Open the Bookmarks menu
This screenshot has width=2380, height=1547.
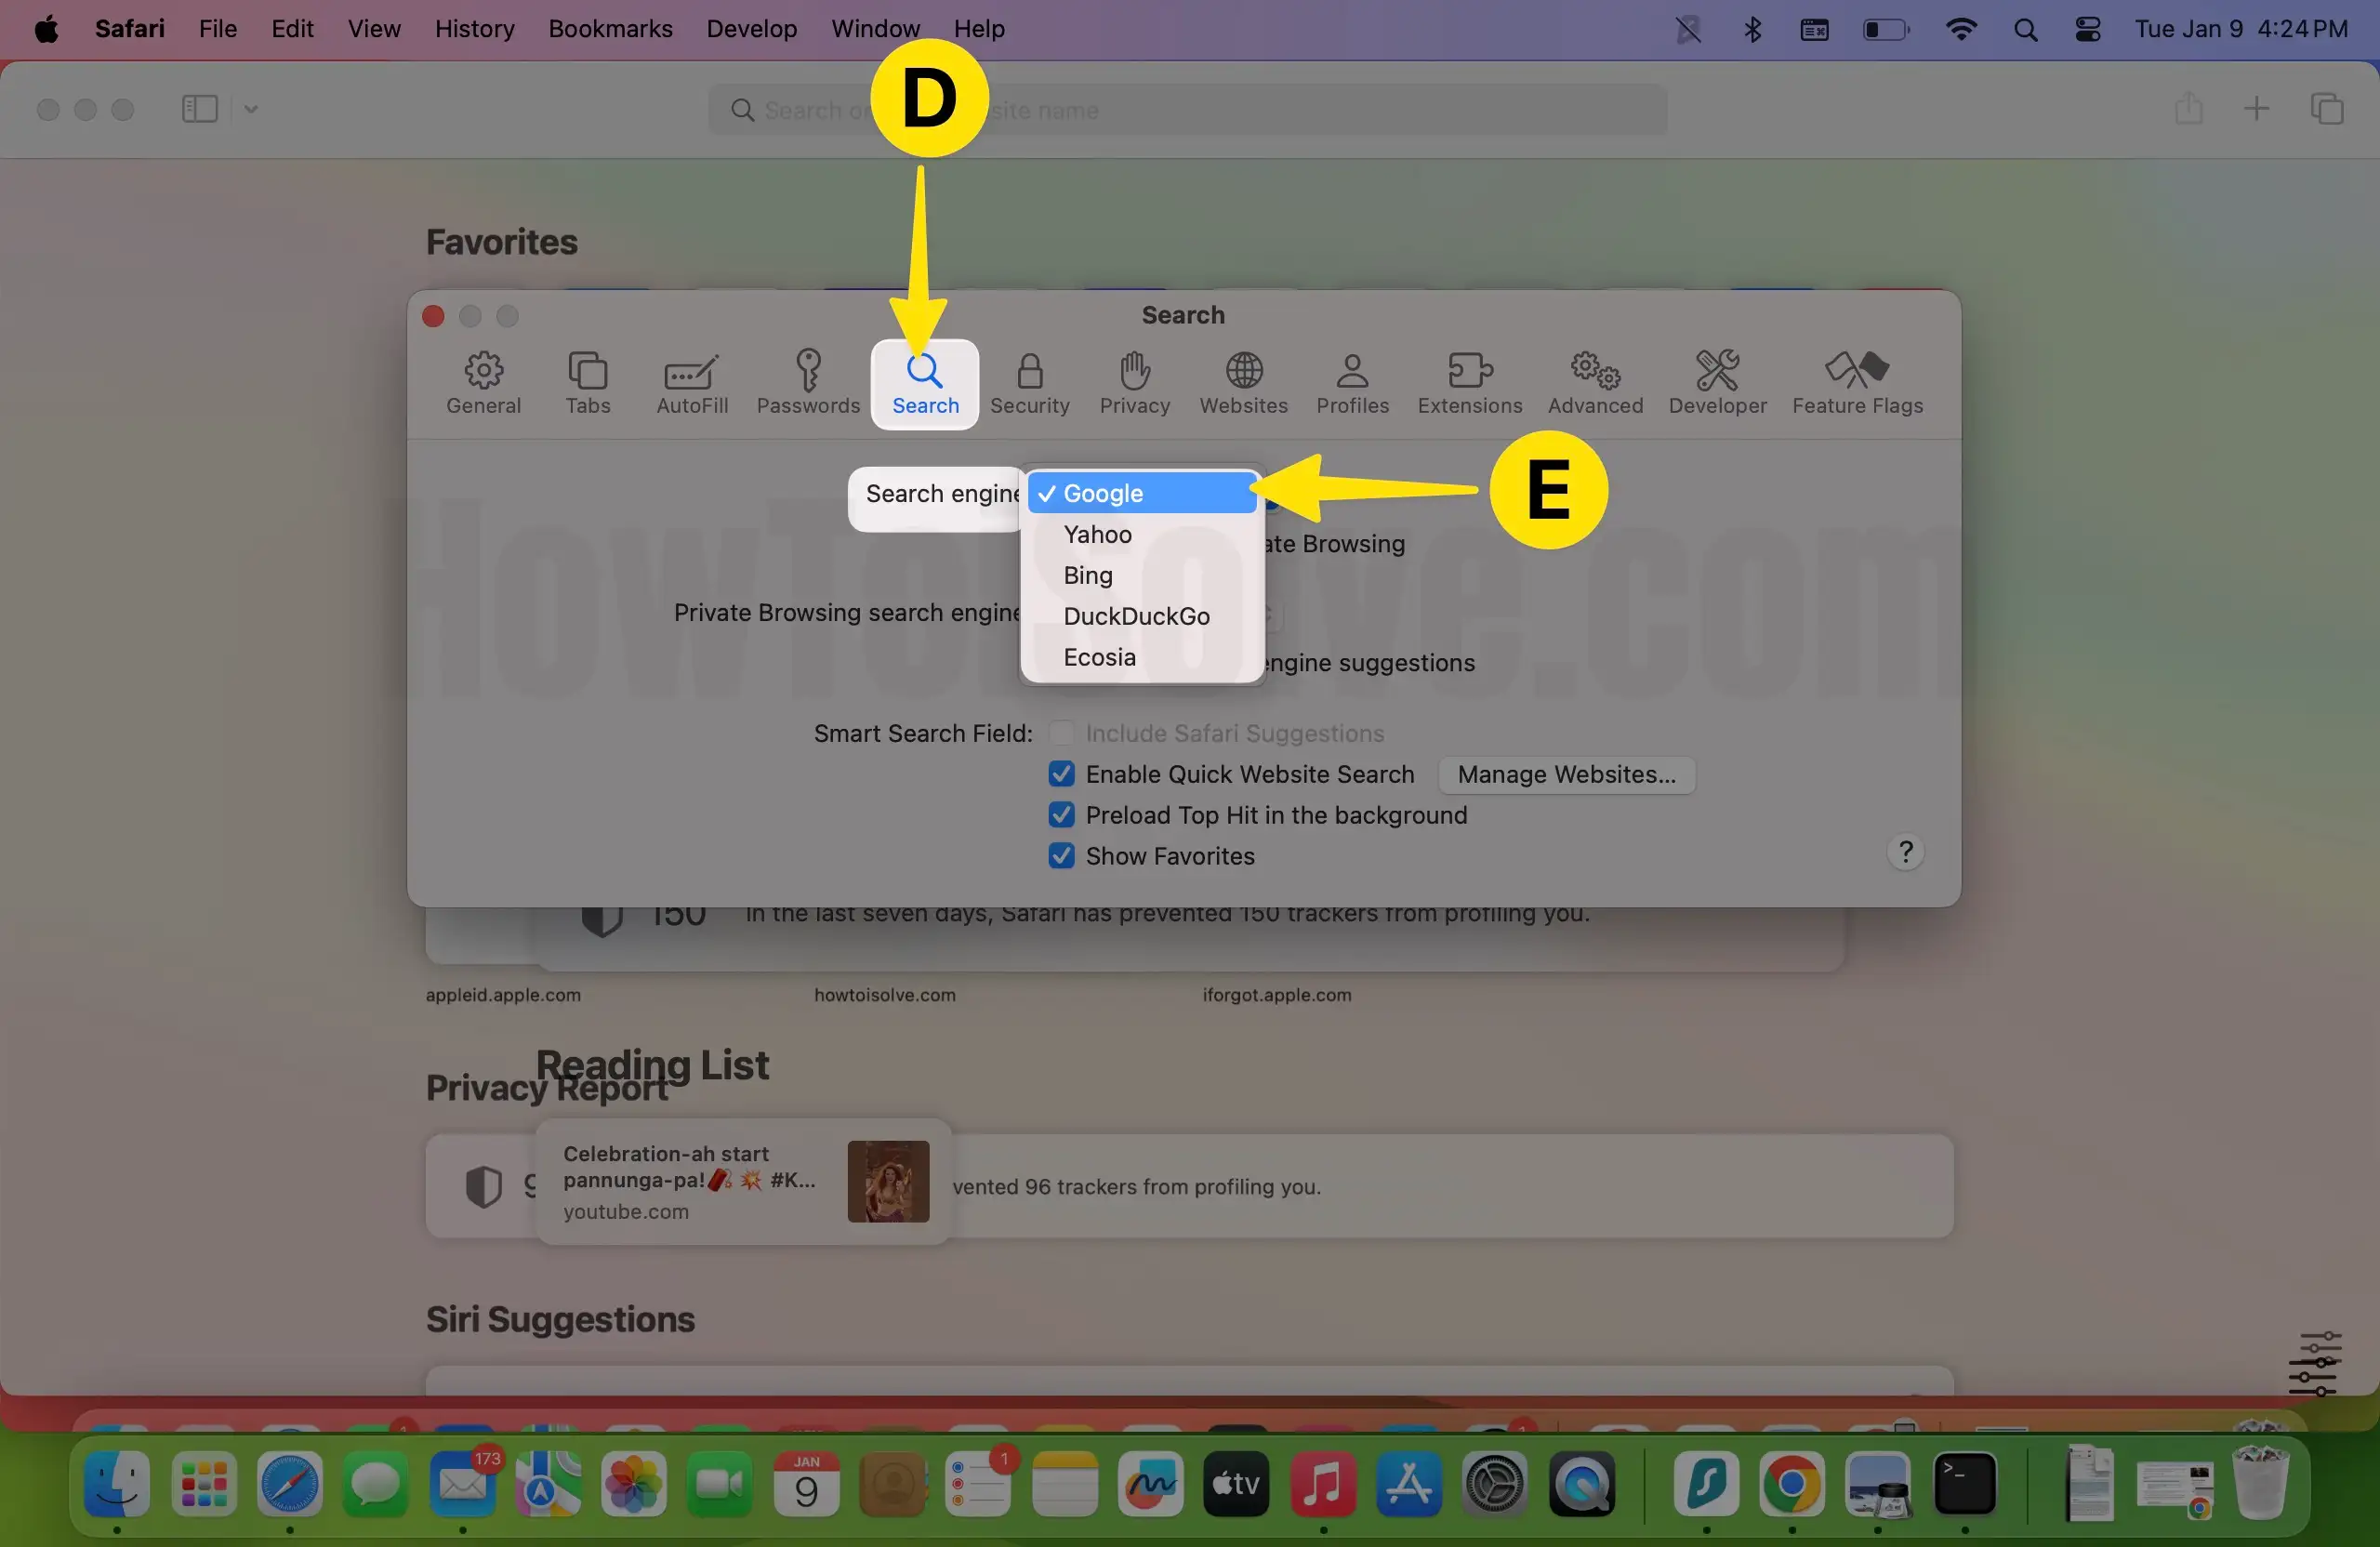(610, 28)
